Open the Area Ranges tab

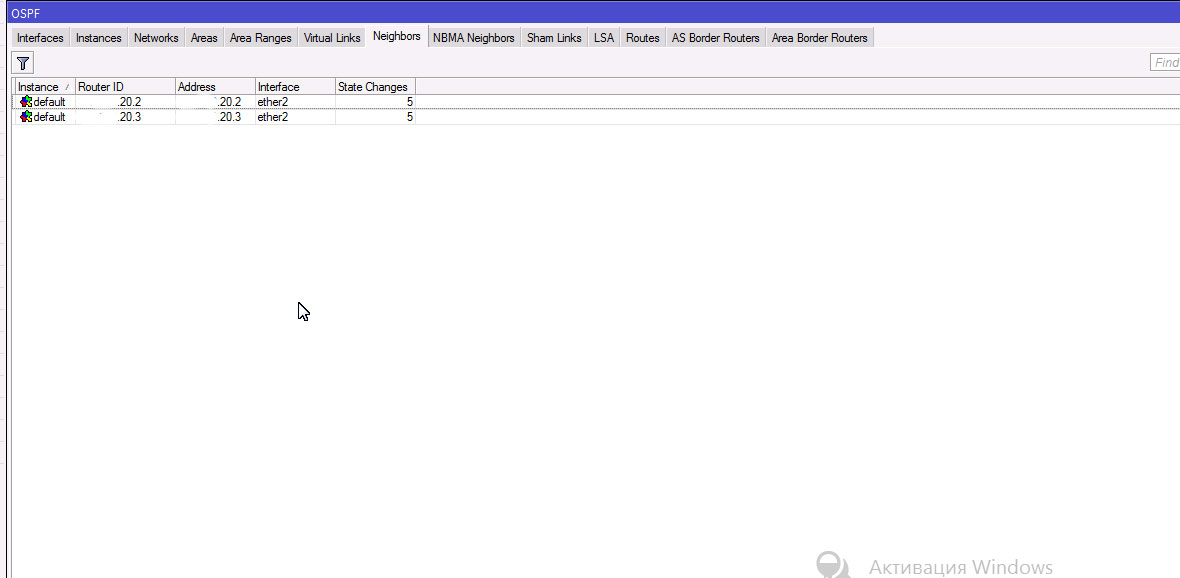coord(260,38)
